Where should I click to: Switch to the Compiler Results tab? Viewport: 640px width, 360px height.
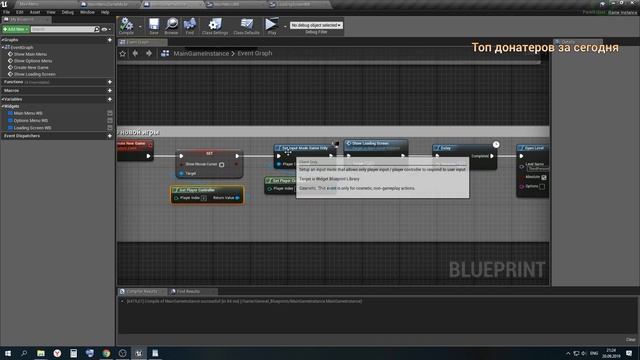[142, 291]
